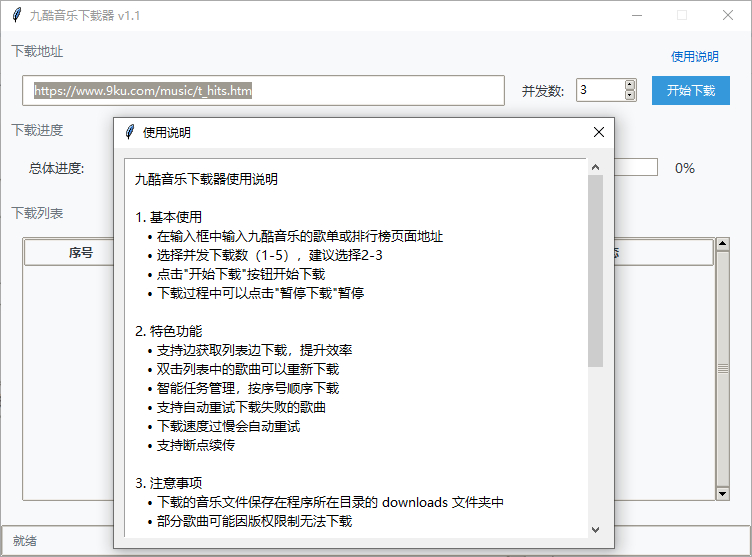Image resolution: width=752 pixels, height=557 pixels.
Task: Click the help dialog scrollbar down arrow
Action: click(596, 529)
